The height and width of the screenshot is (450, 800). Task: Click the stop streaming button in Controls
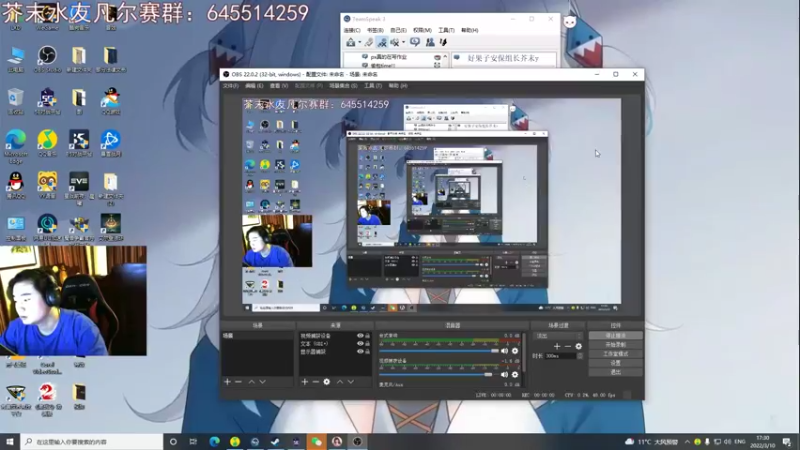click(x=615, y=336)
